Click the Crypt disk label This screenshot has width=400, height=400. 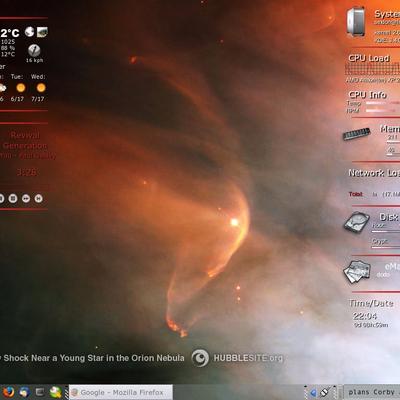tap(380, 241)
